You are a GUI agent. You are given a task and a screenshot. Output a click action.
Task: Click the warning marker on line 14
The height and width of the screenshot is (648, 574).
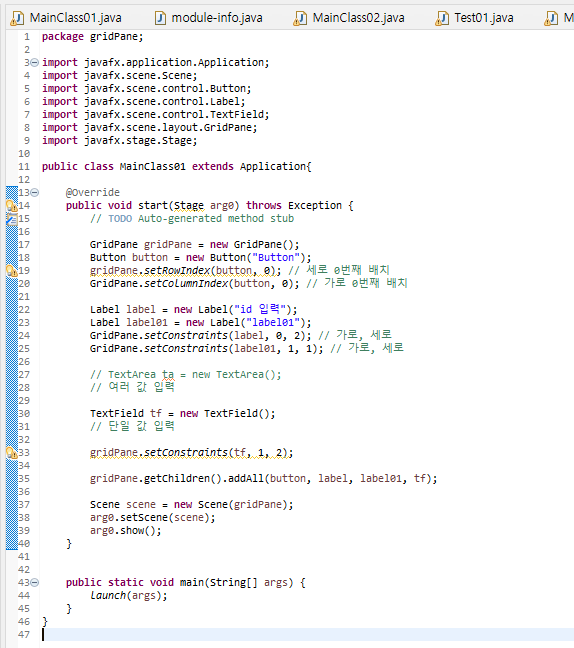tap(12, 205)
